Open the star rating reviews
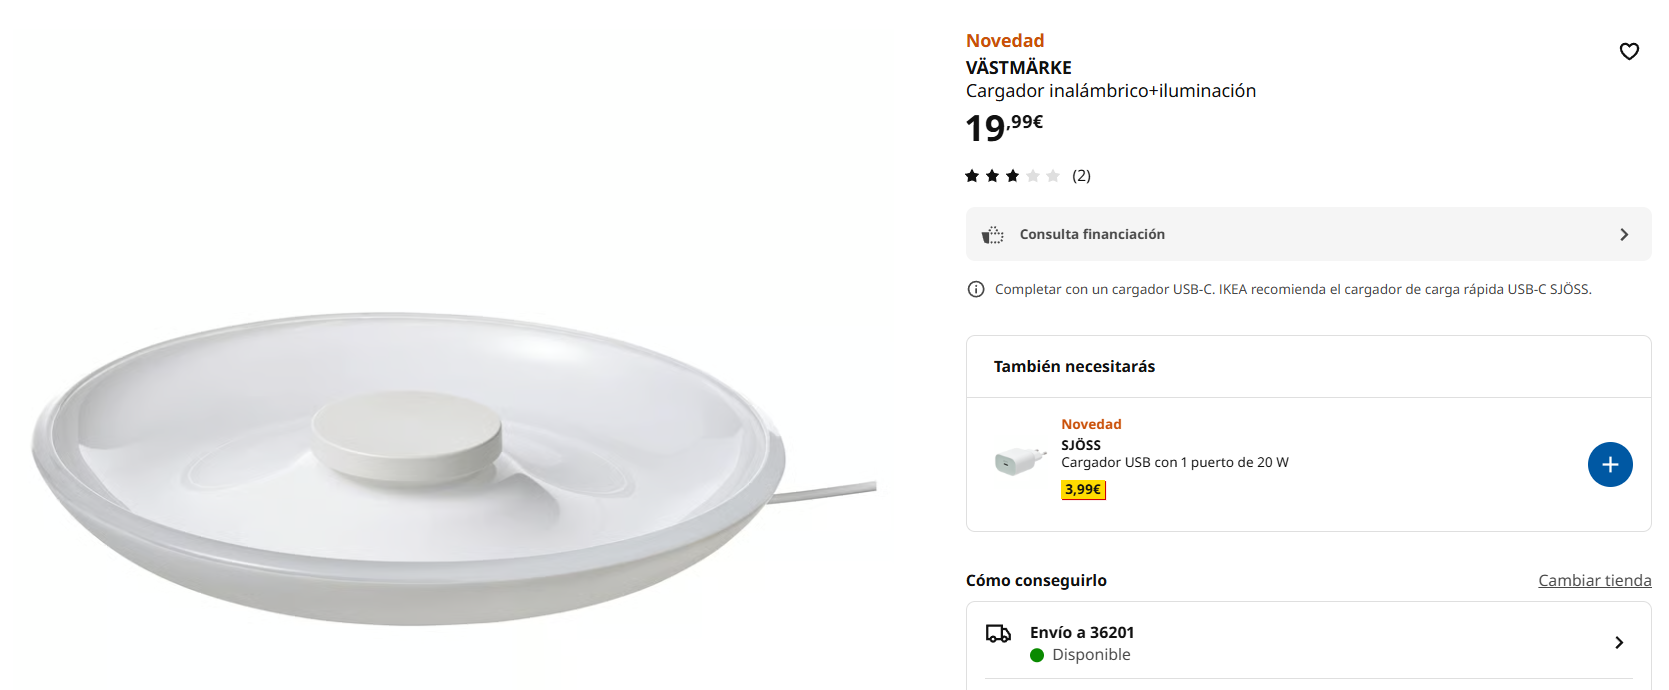 coord(1011,176)
